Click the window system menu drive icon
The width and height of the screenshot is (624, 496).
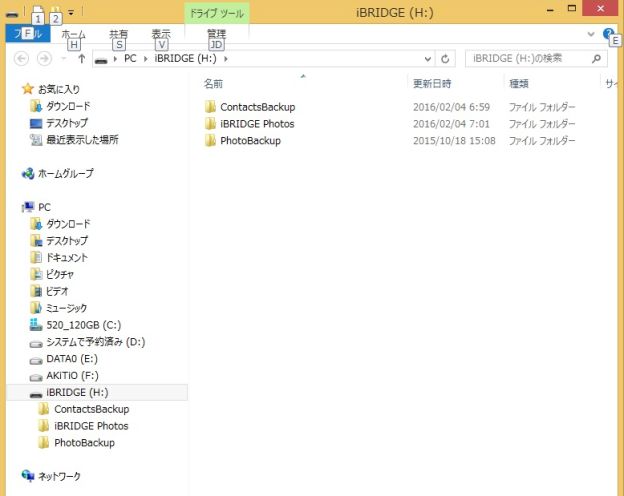click(x=12, y=14)
